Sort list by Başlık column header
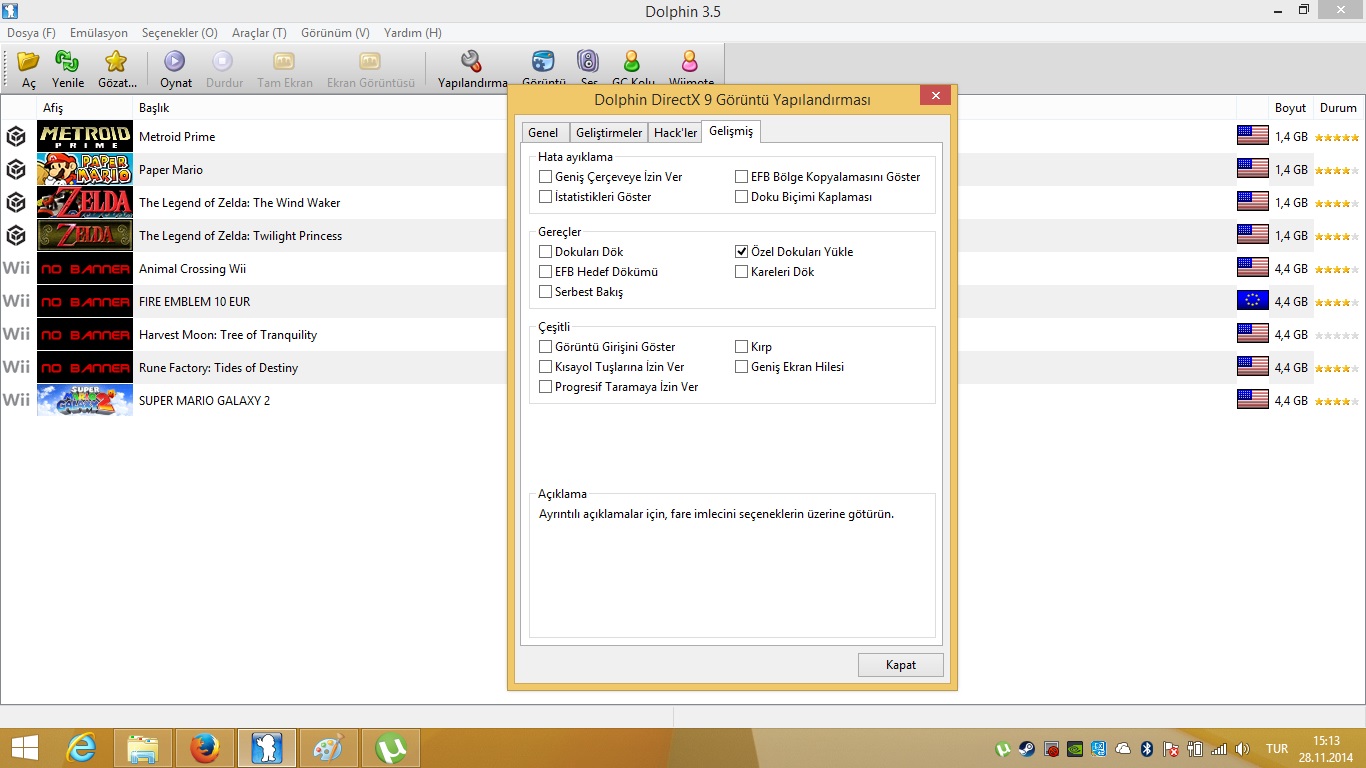The height and width of the screenshot is (768, 1366). tap(154, 108)
